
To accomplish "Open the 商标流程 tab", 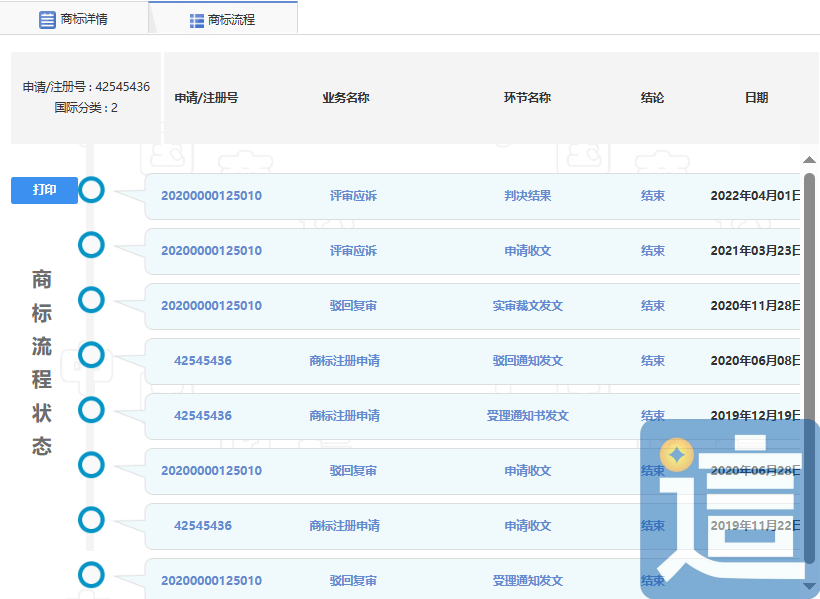I will click(x=223, y=19).
